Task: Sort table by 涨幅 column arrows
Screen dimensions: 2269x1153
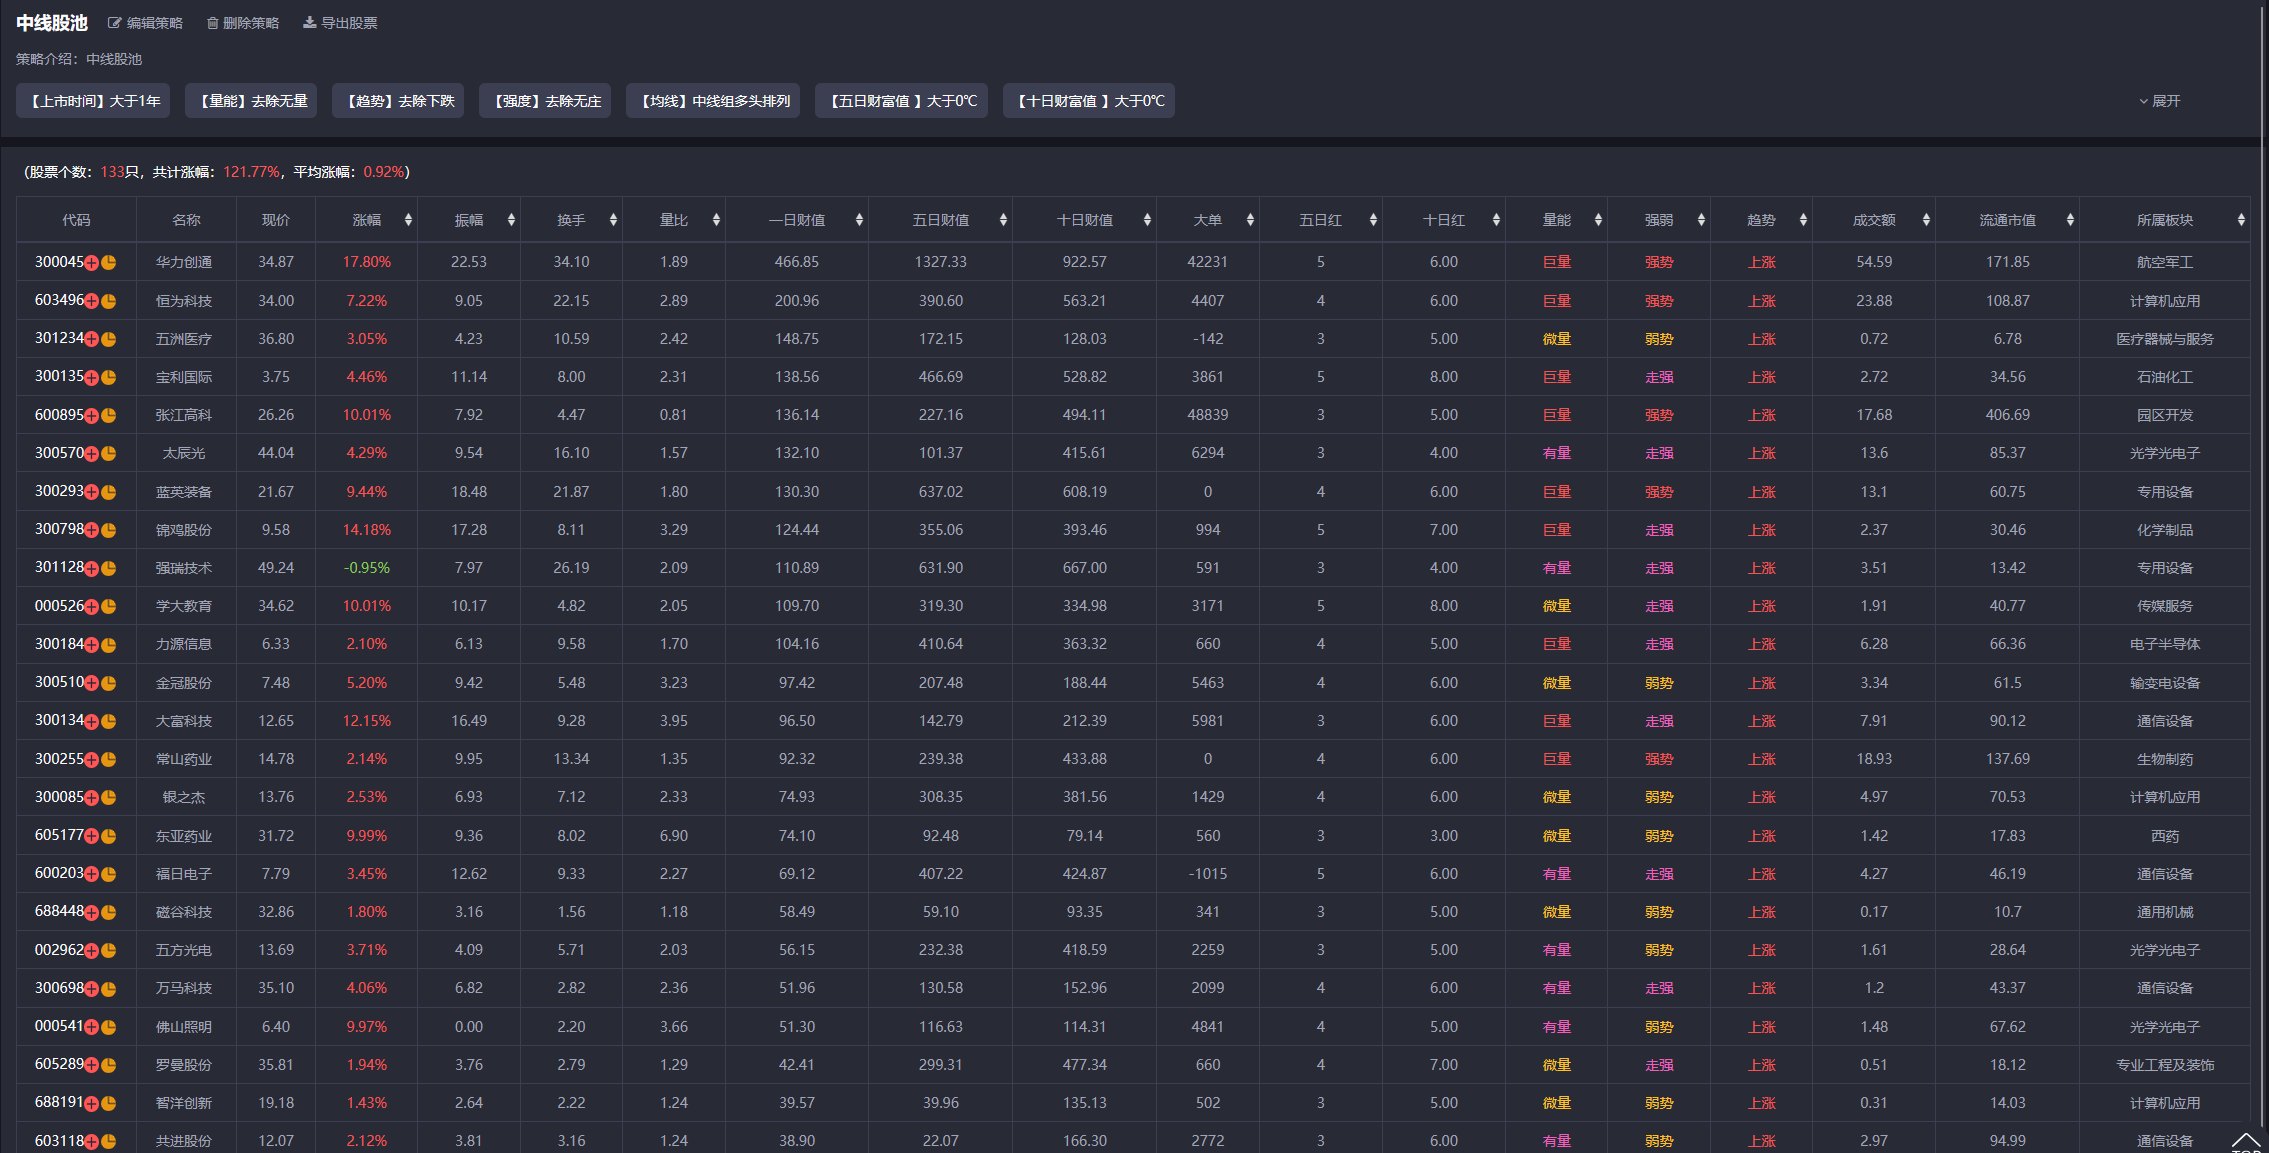Action: click(408, 220)
